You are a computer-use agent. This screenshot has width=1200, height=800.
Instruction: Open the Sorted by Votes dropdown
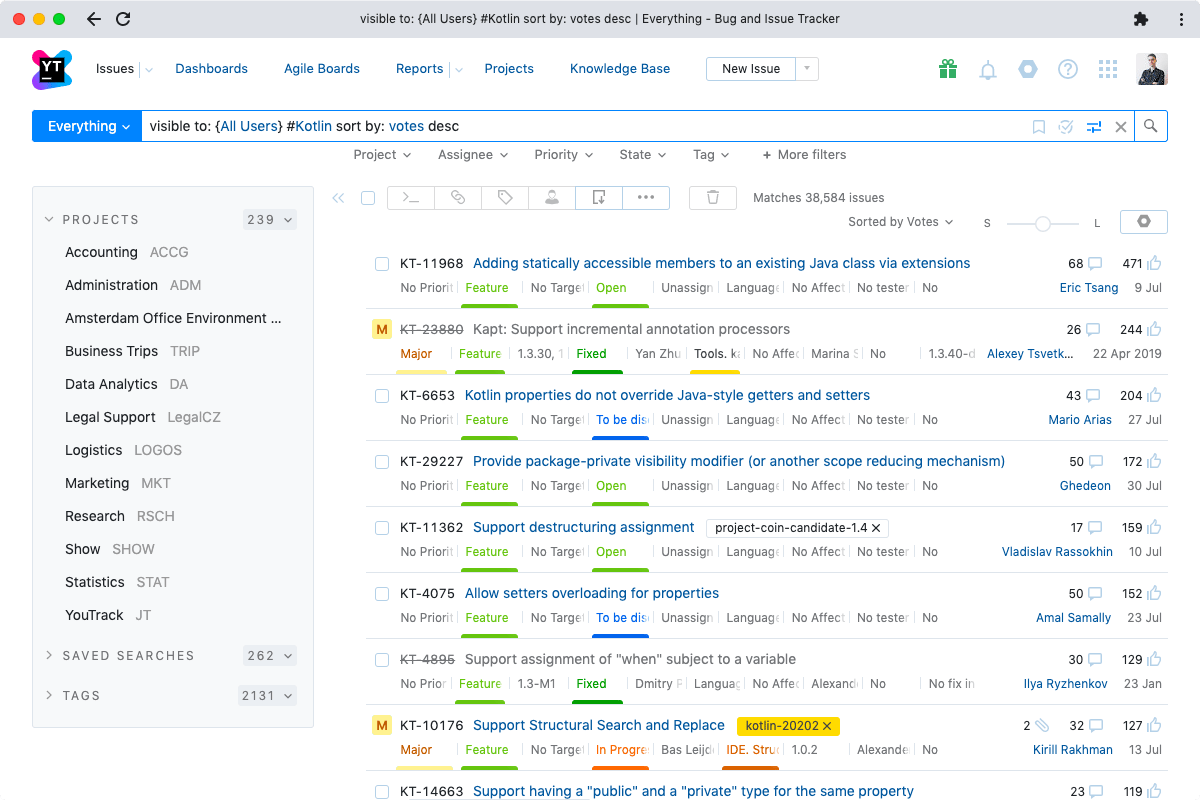tap(900, 222)
